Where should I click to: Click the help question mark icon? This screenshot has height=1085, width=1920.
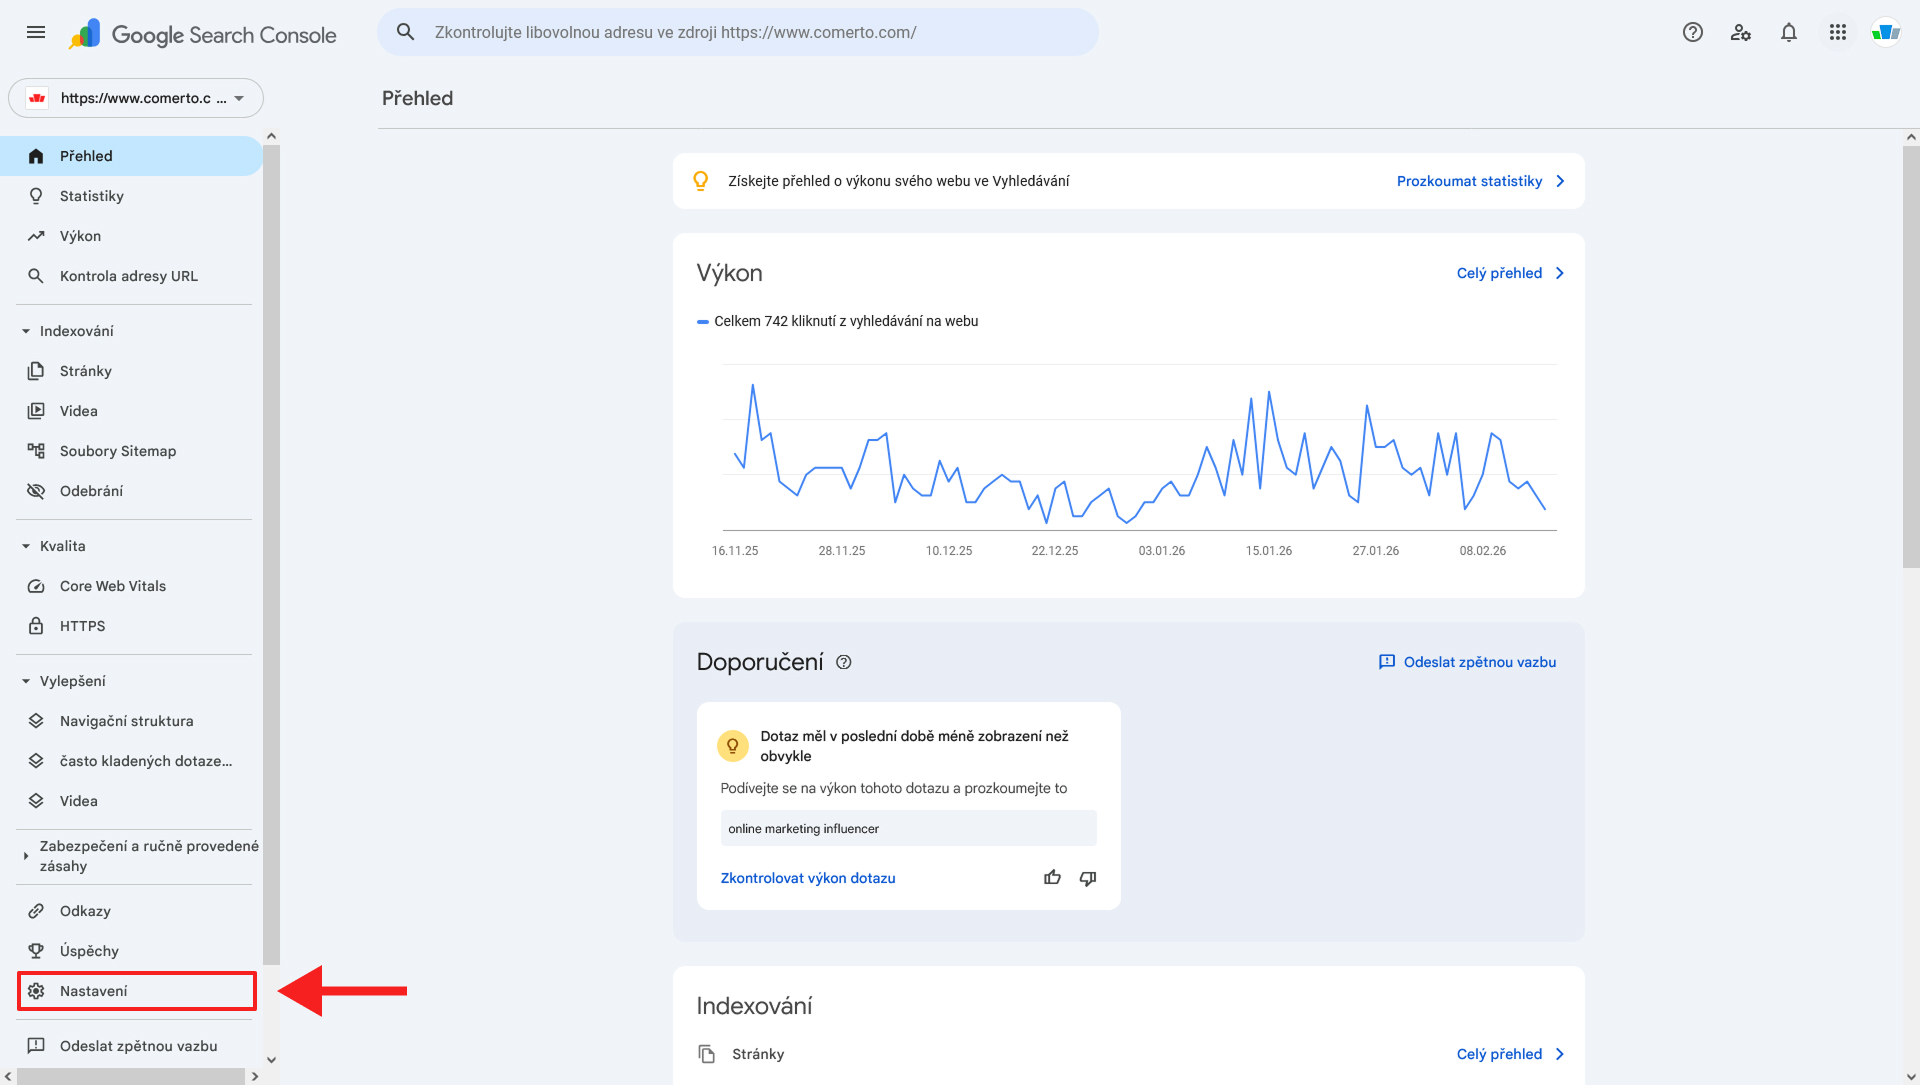pyautogui.click(x=1692, y=32)
